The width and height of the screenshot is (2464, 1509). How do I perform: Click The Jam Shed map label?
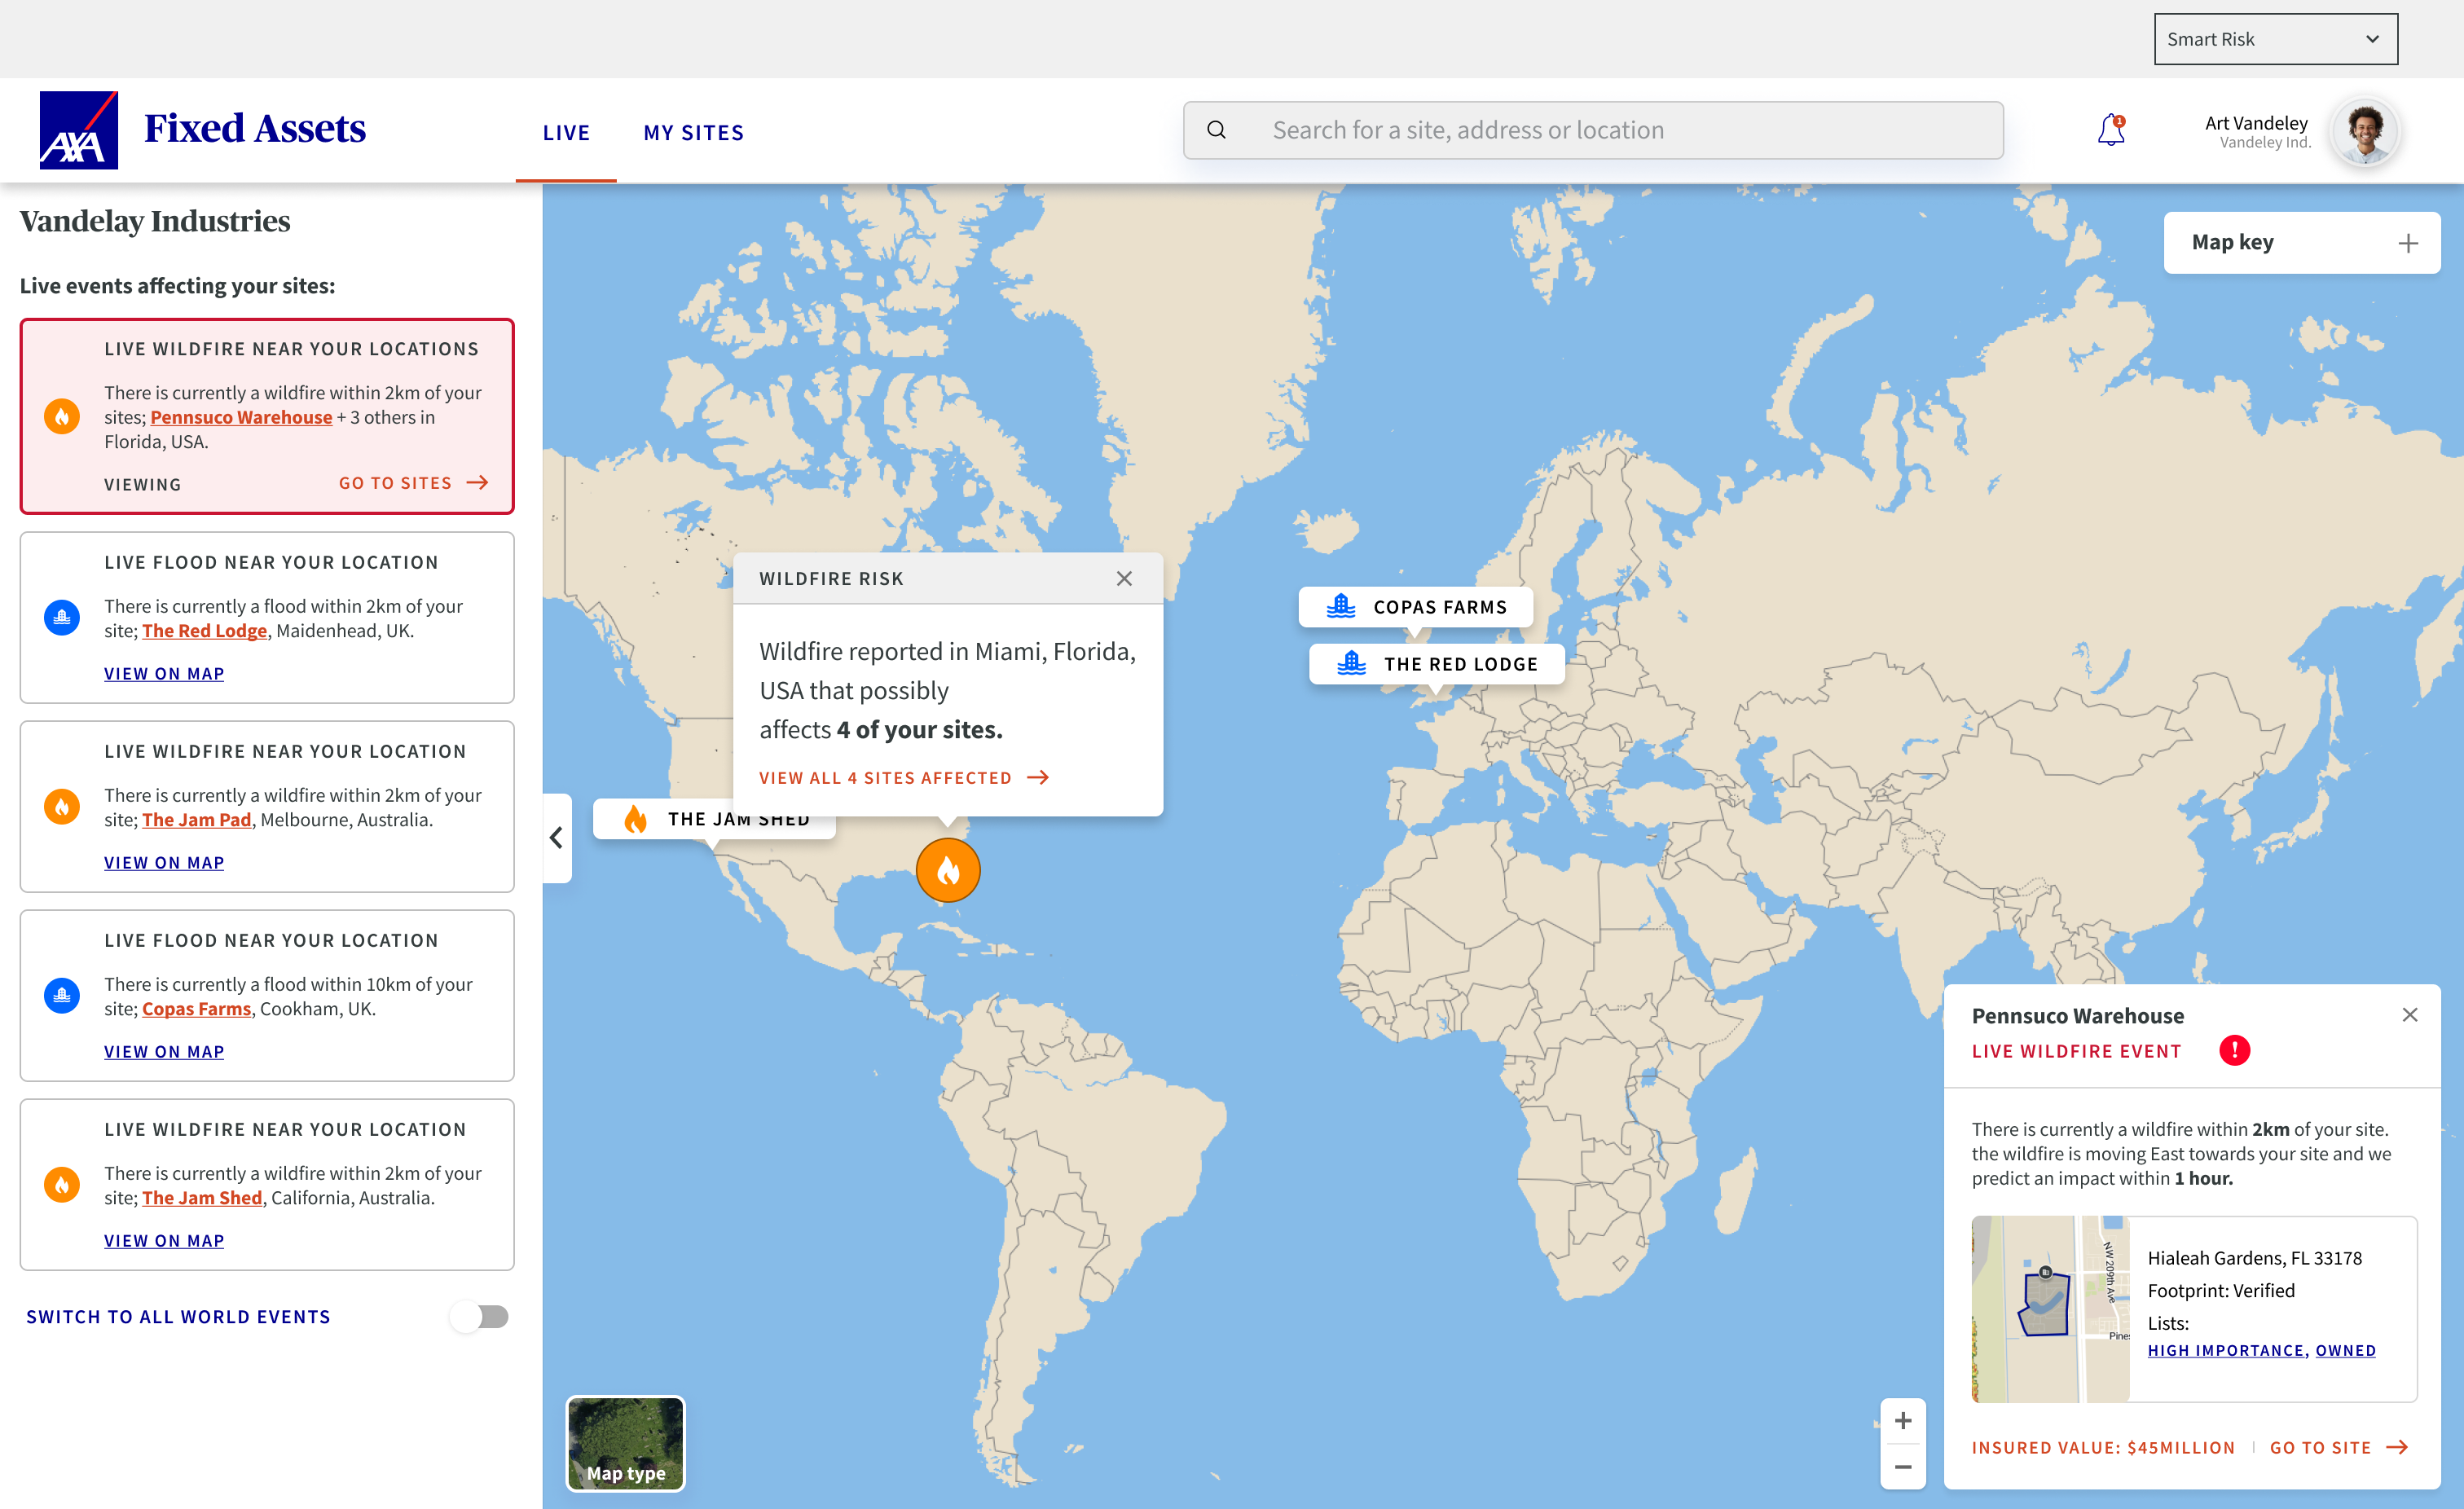pos(714,819)
